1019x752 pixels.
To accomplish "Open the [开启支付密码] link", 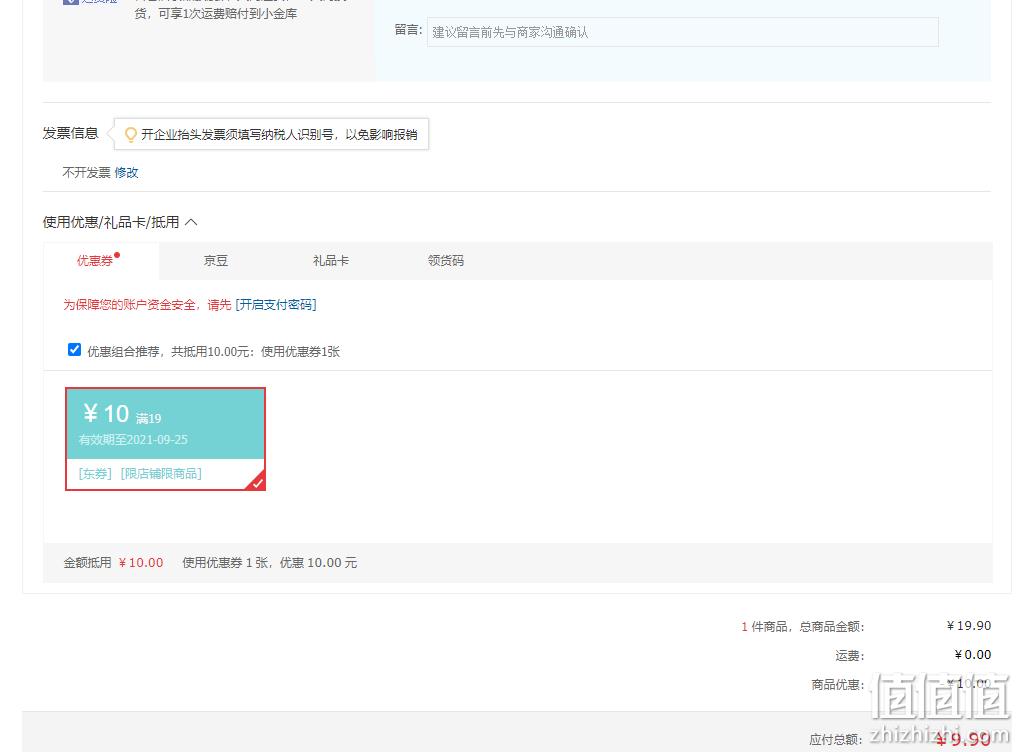I will (276, 304).
